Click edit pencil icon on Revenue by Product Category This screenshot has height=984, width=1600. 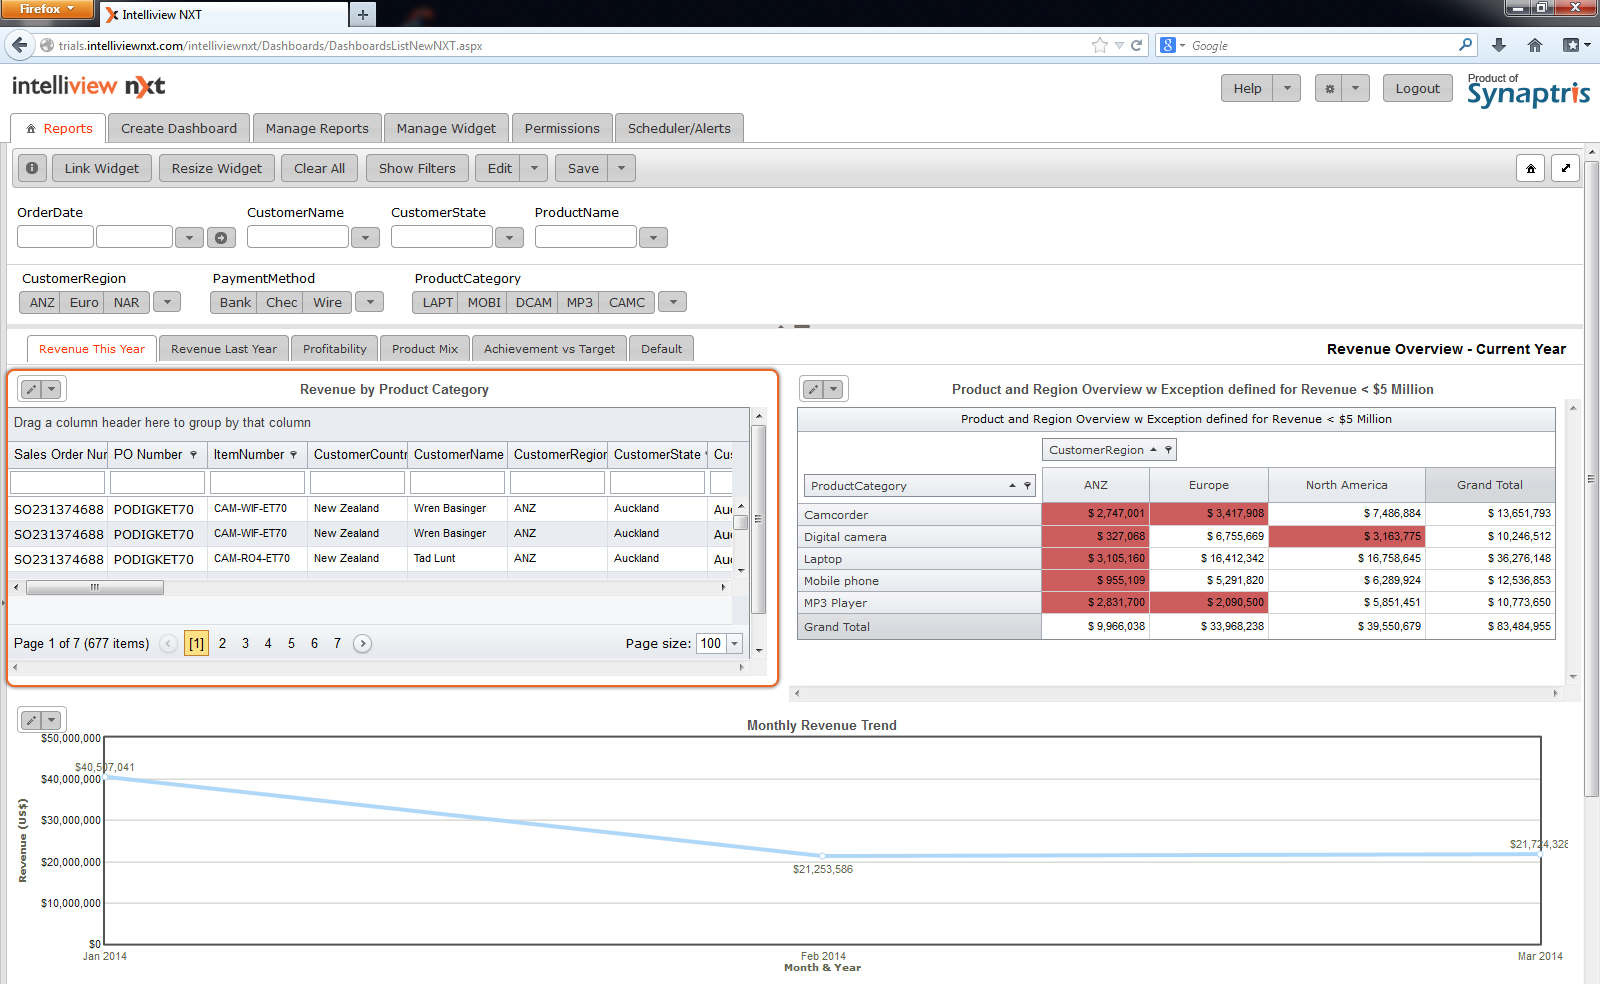[31, 389]
